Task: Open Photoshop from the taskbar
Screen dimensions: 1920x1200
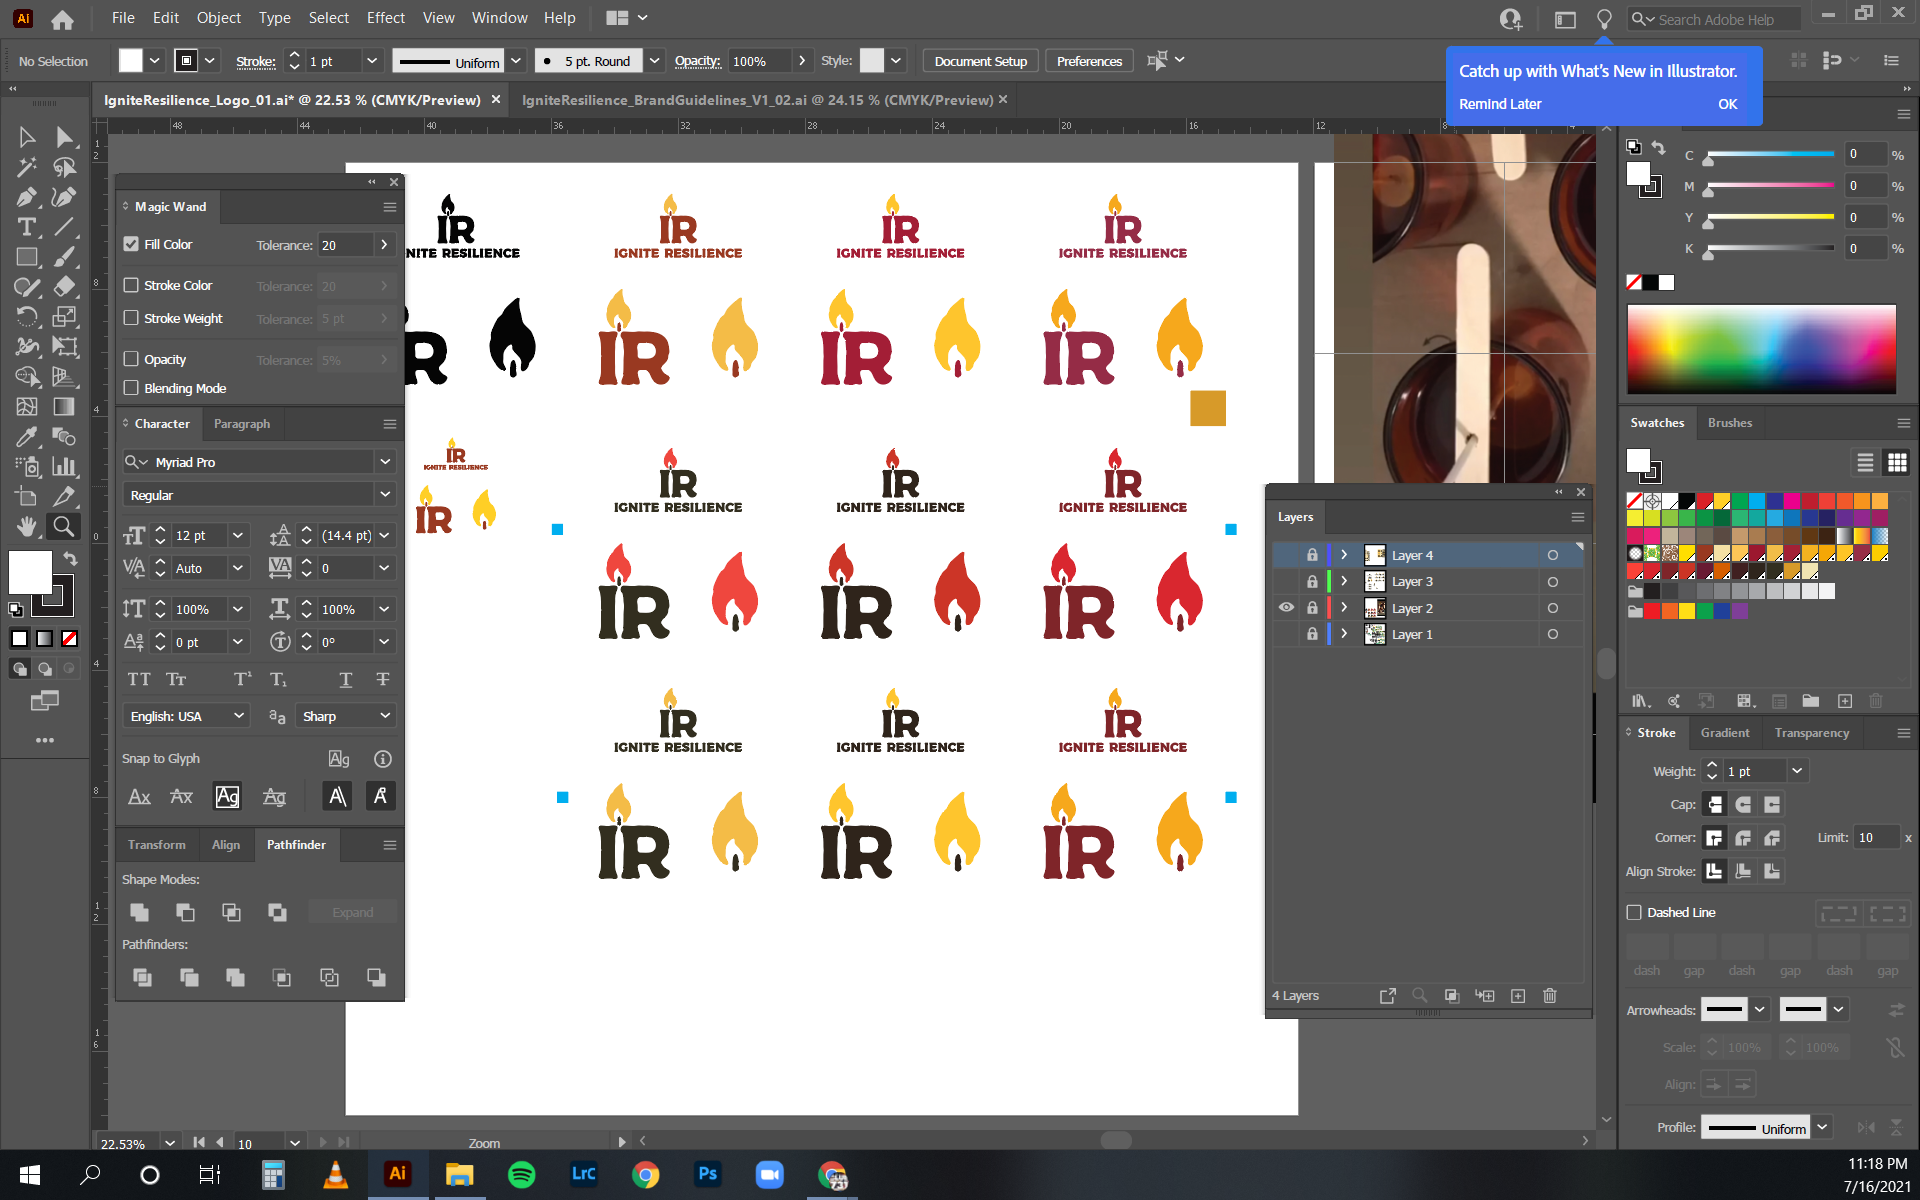Action: coord(707,1174)
